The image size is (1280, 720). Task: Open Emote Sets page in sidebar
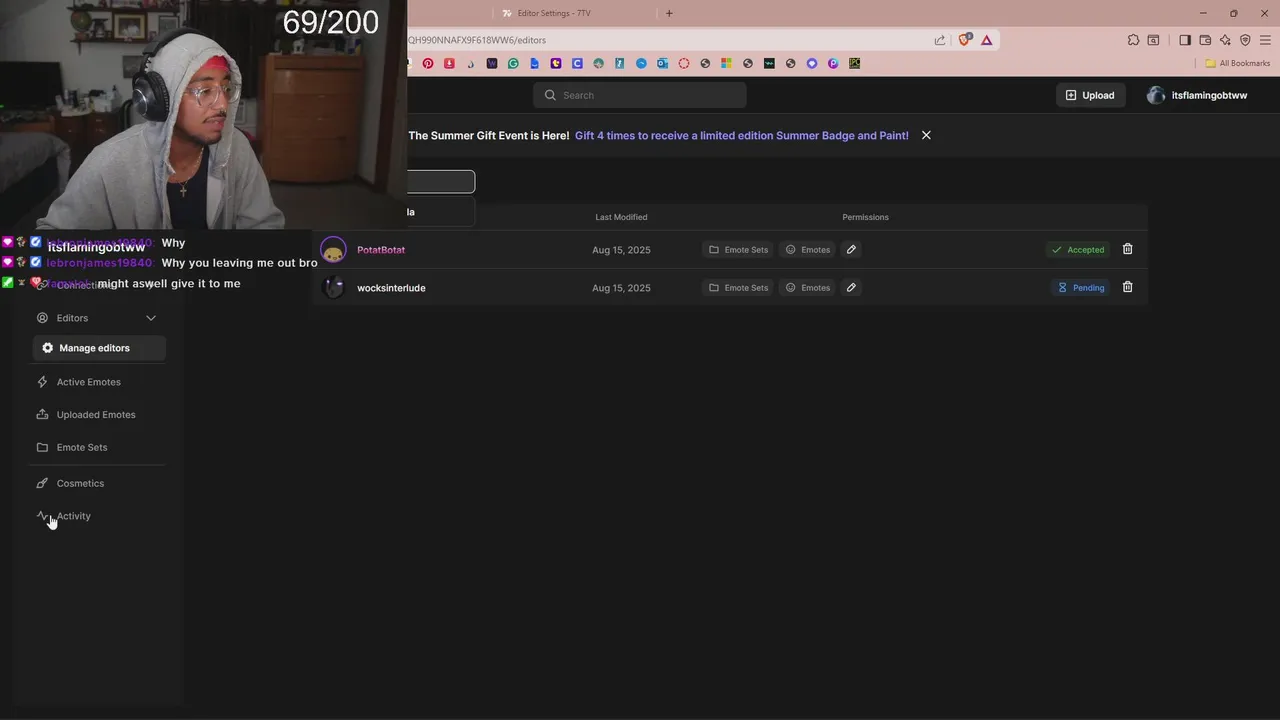(82, 447)
